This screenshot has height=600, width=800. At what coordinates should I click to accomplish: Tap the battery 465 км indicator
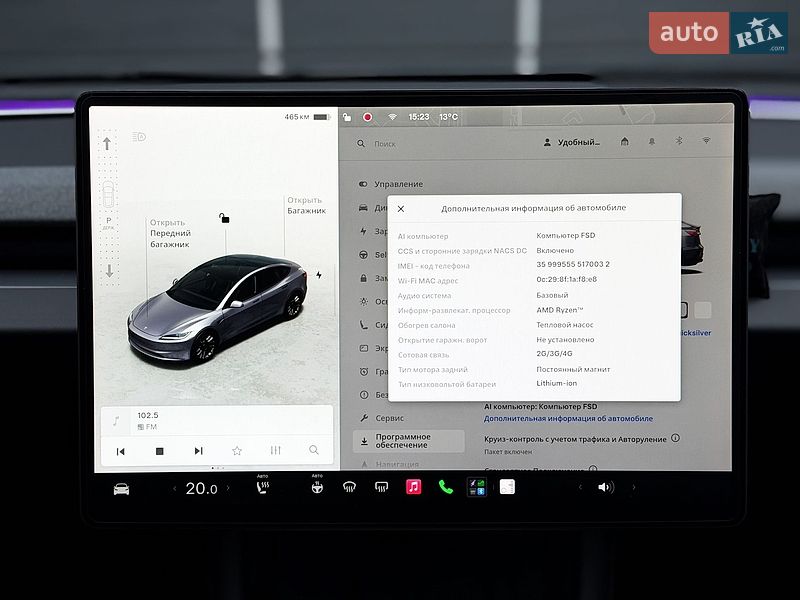[308, 117]
